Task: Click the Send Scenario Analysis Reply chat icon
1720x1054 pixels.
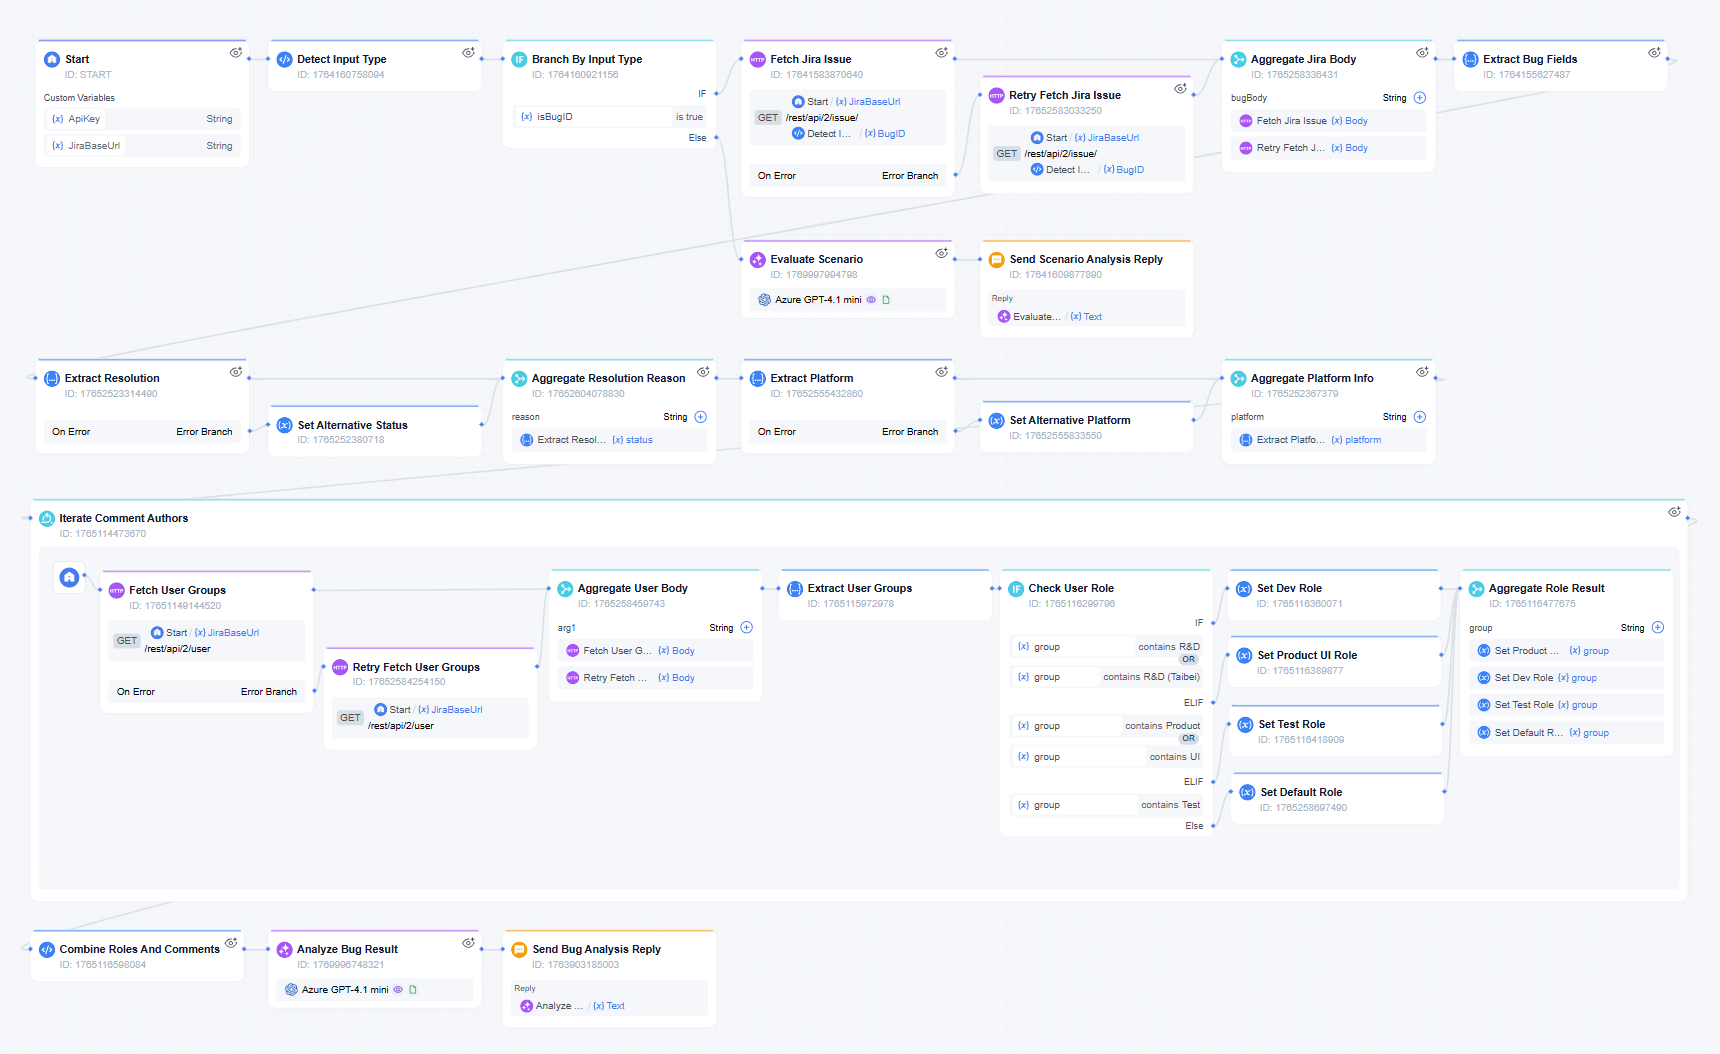Action: [996, 260]
